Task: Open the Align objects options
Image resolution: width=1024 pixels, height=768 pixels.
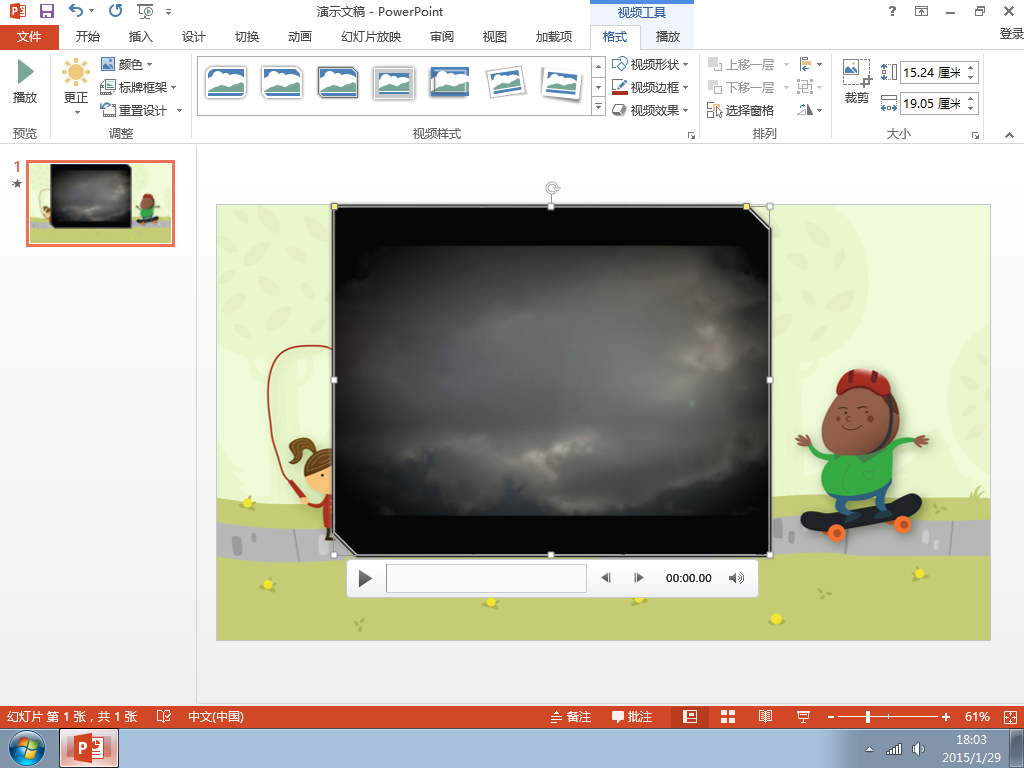Action: 810,64
